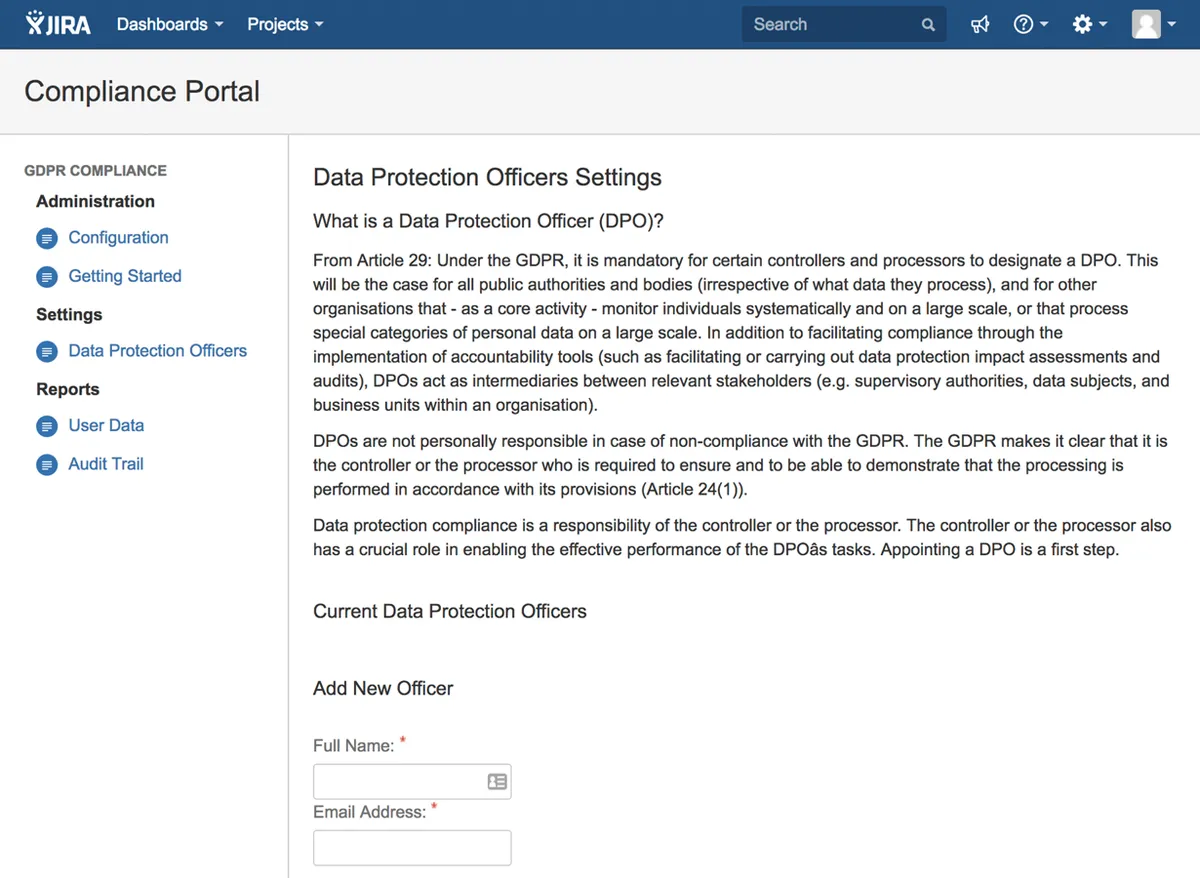Open the Getting Started link
Image resolution: width=1200 pixels, height=878 pixels.
coord(125,276)
